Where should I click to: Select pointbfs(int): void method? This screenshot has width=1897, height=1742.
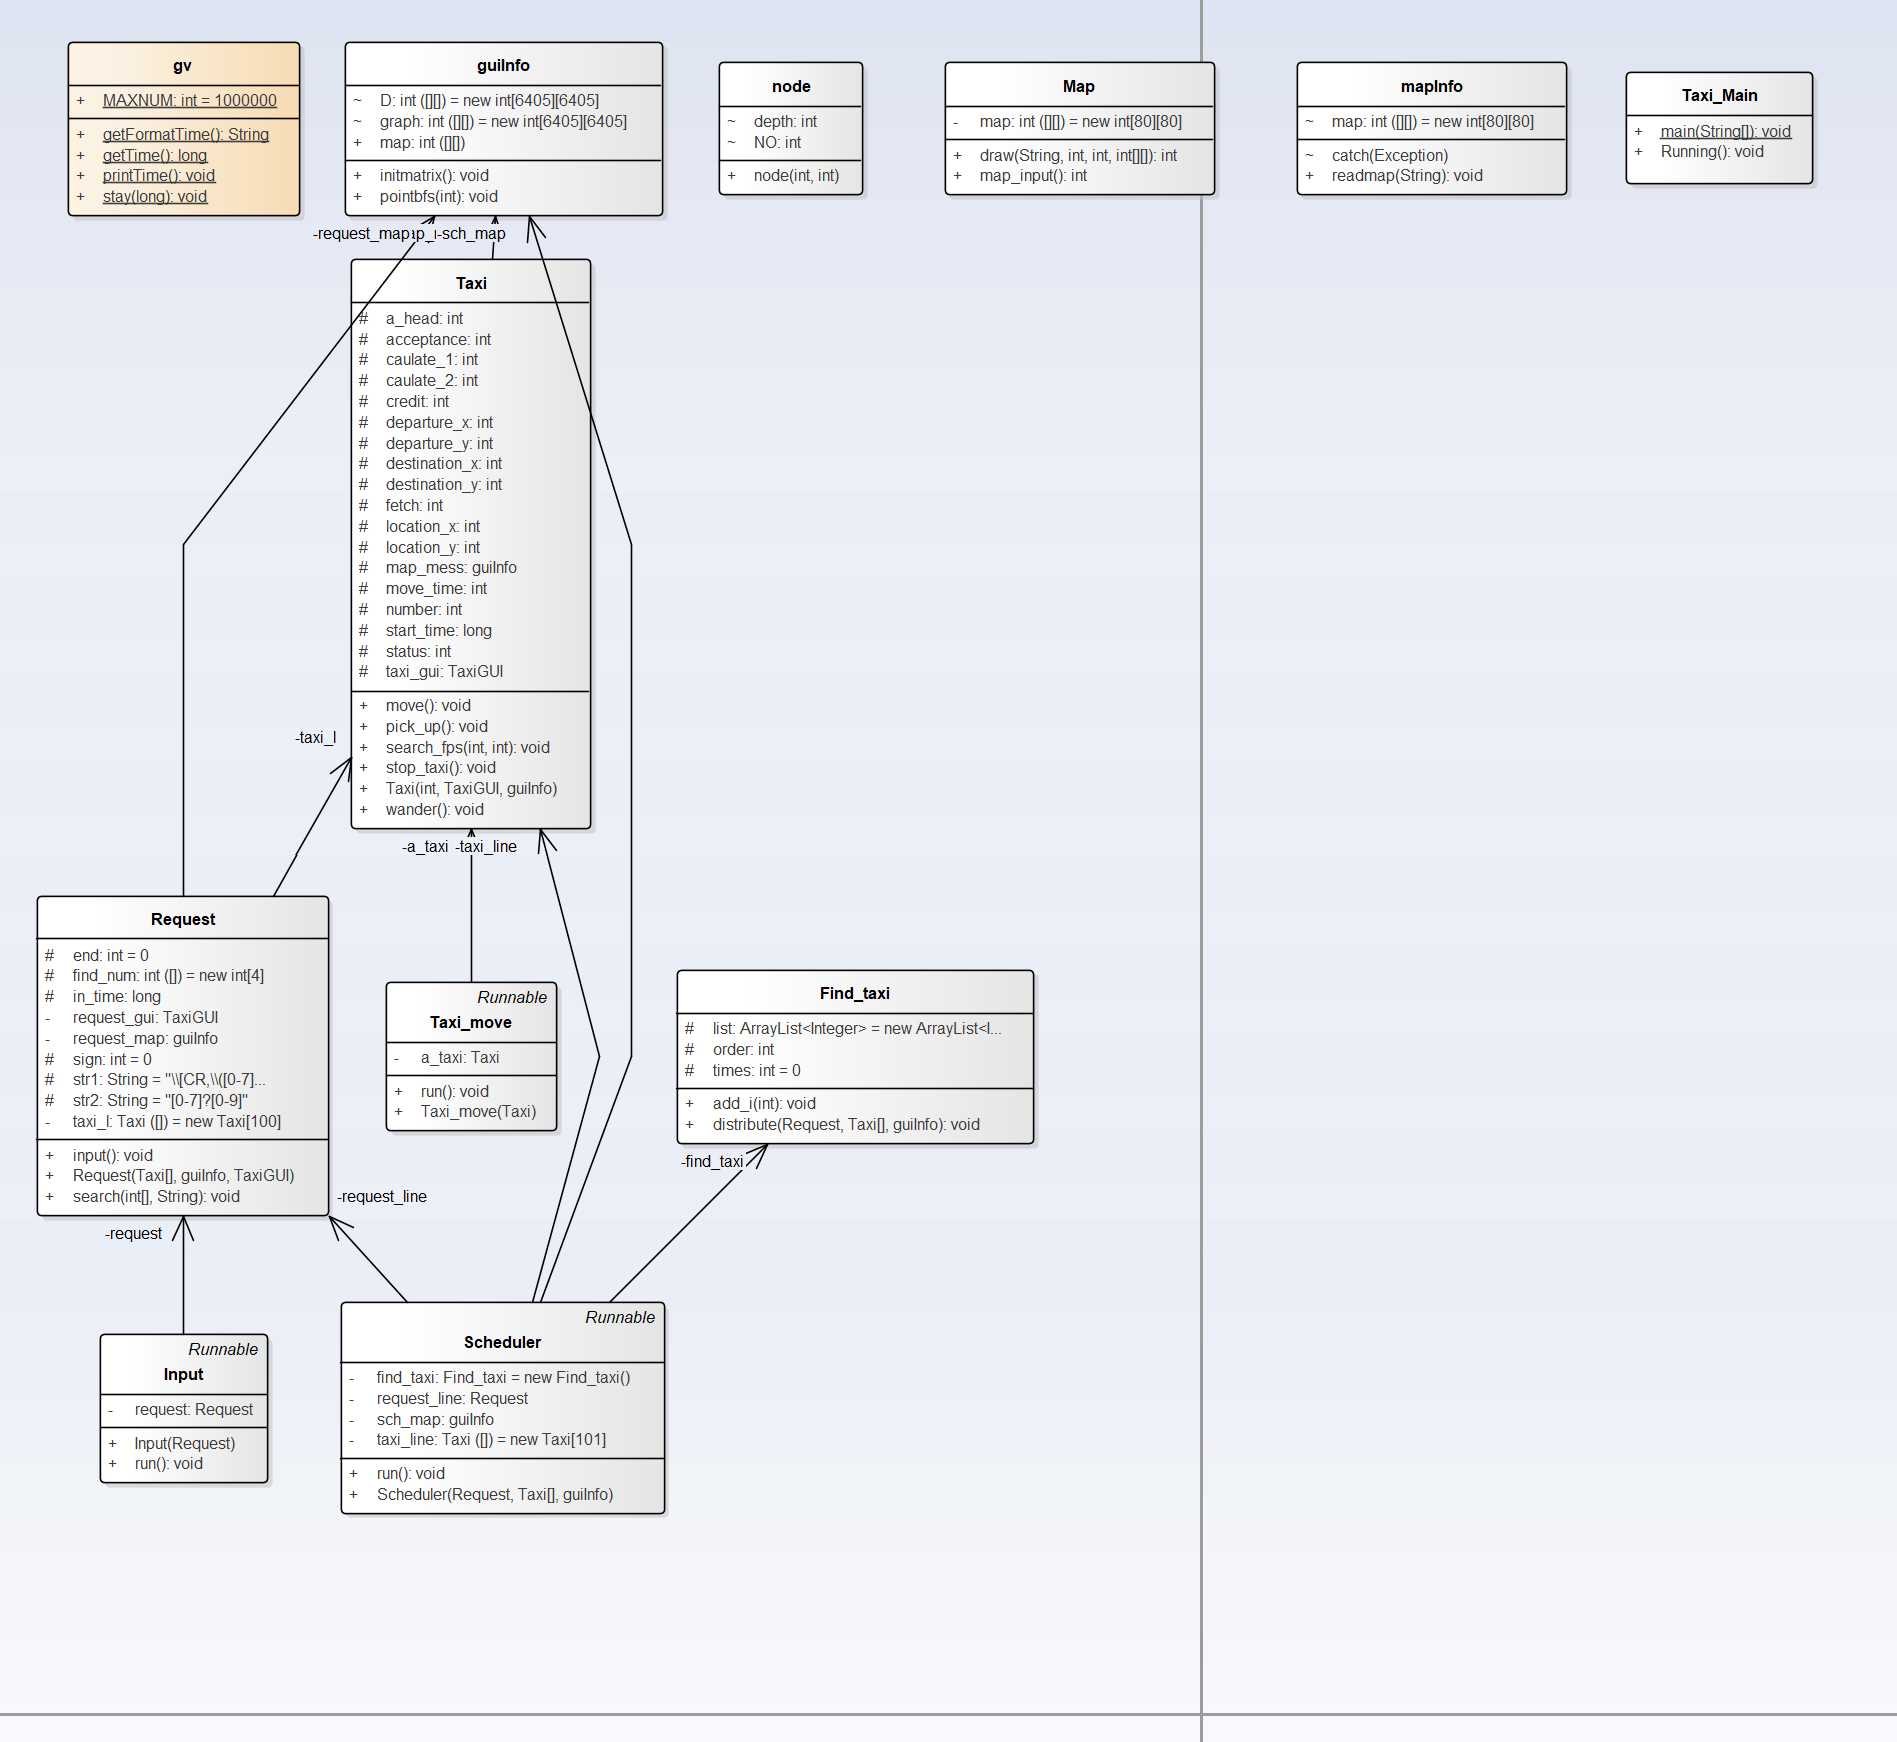(438, 196)
